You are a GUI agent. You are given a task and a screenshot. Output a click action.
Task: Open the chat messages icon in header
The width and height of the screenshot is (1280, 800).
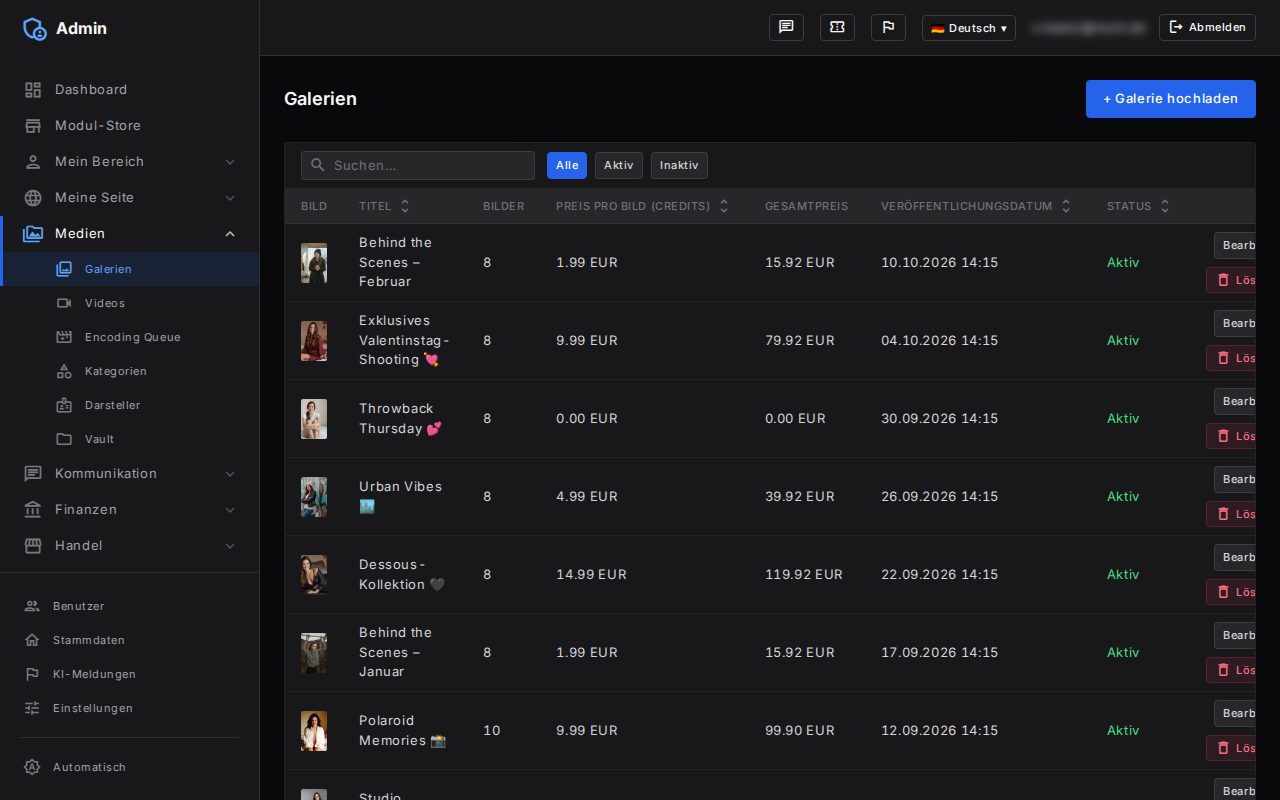coord(786,28)
